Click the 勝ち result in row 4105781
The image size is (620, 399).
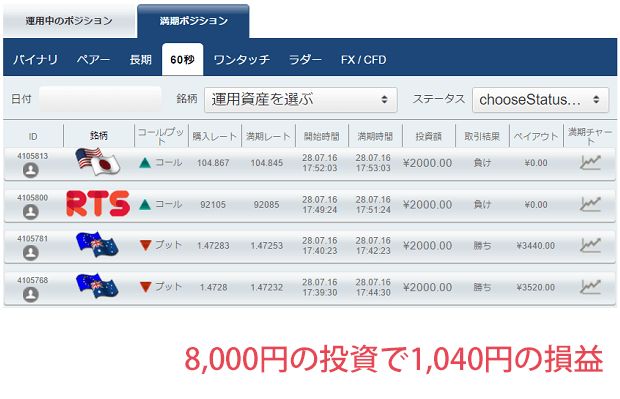(482, 246)
